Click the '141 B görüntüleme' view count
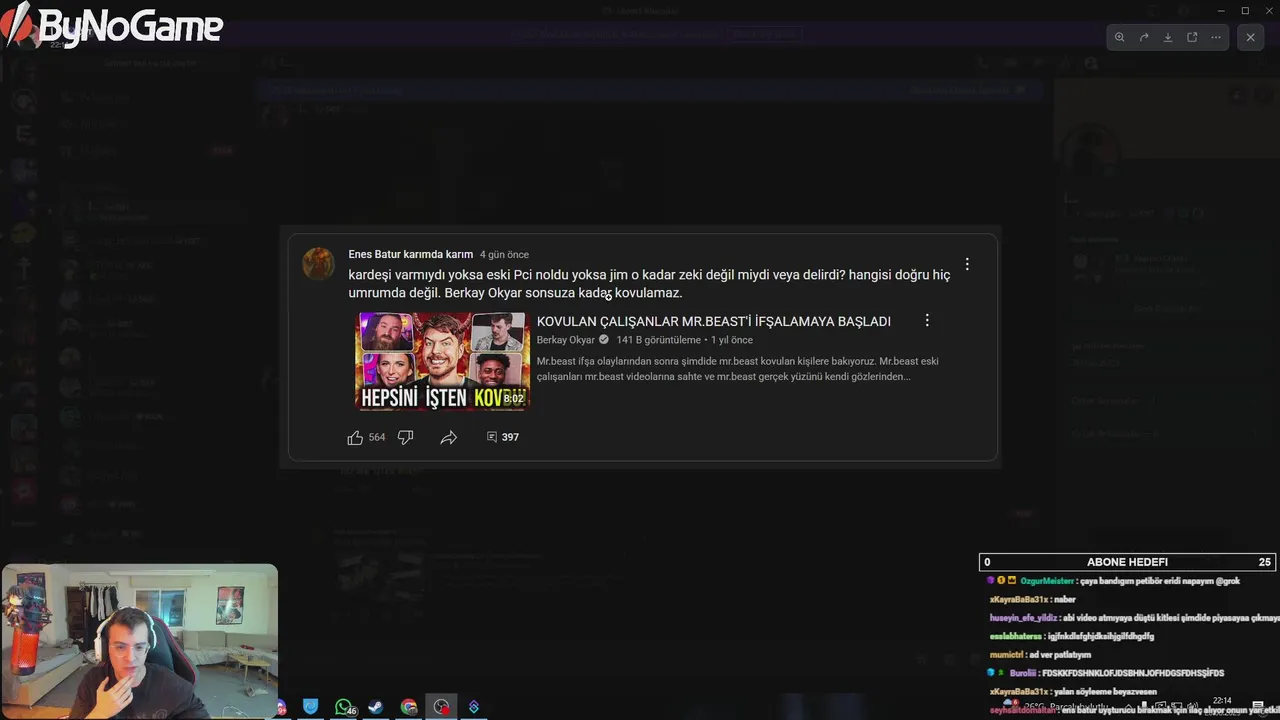This screenshot has height=720, width=1280. click(x=658, y=340)
